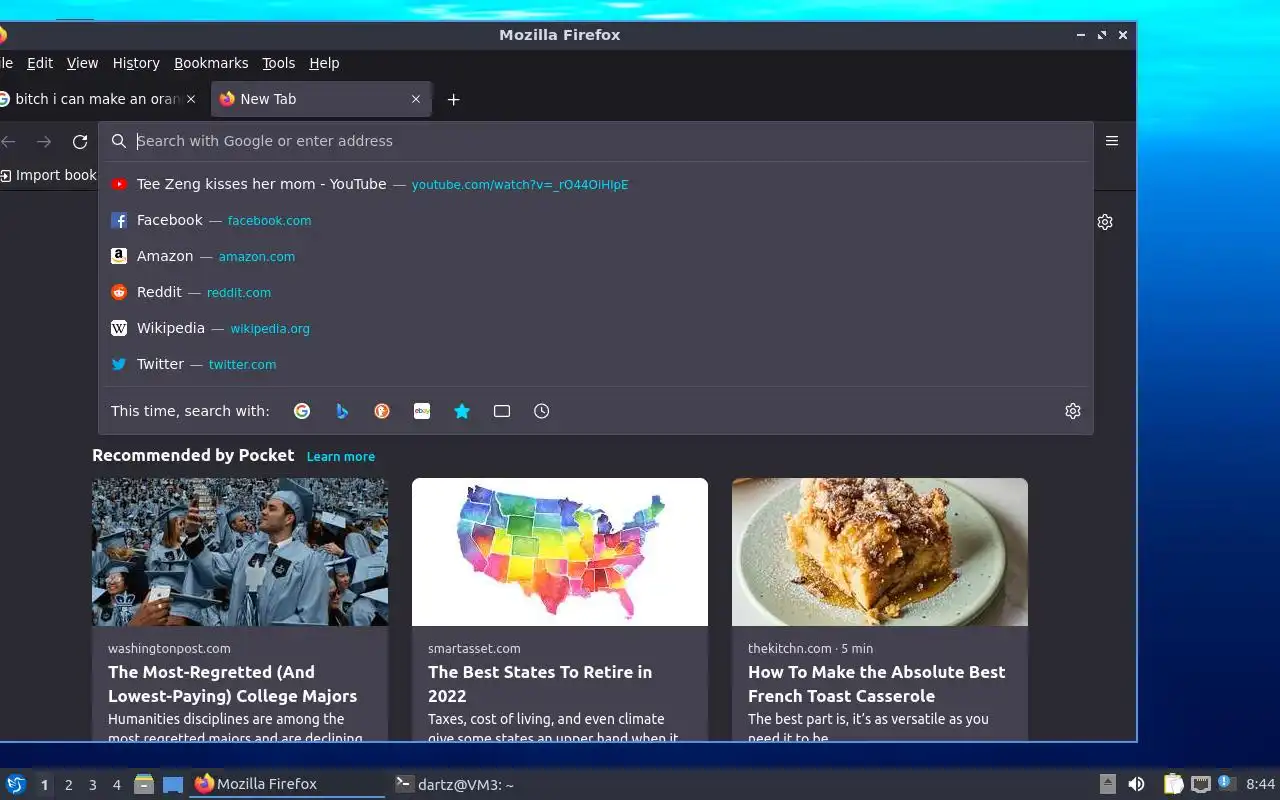1280x800 pixels.
Task: Switch to workspace 4 in the taskbar
Action: tap(116, 785)
